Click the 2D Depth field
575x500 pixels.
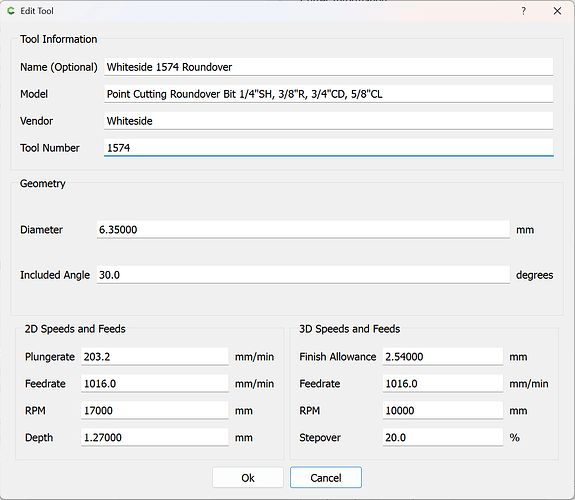[155, 437]
